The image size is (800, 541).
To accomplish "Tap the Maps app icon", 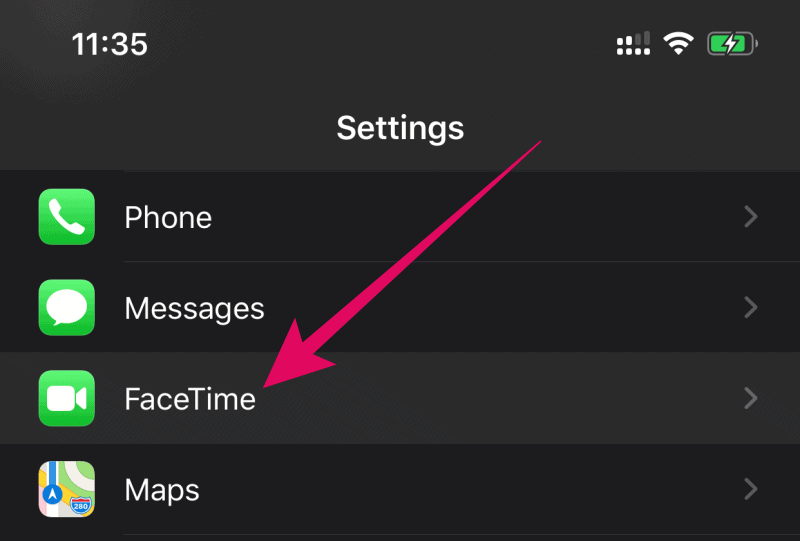I will [x=67, y=489].
